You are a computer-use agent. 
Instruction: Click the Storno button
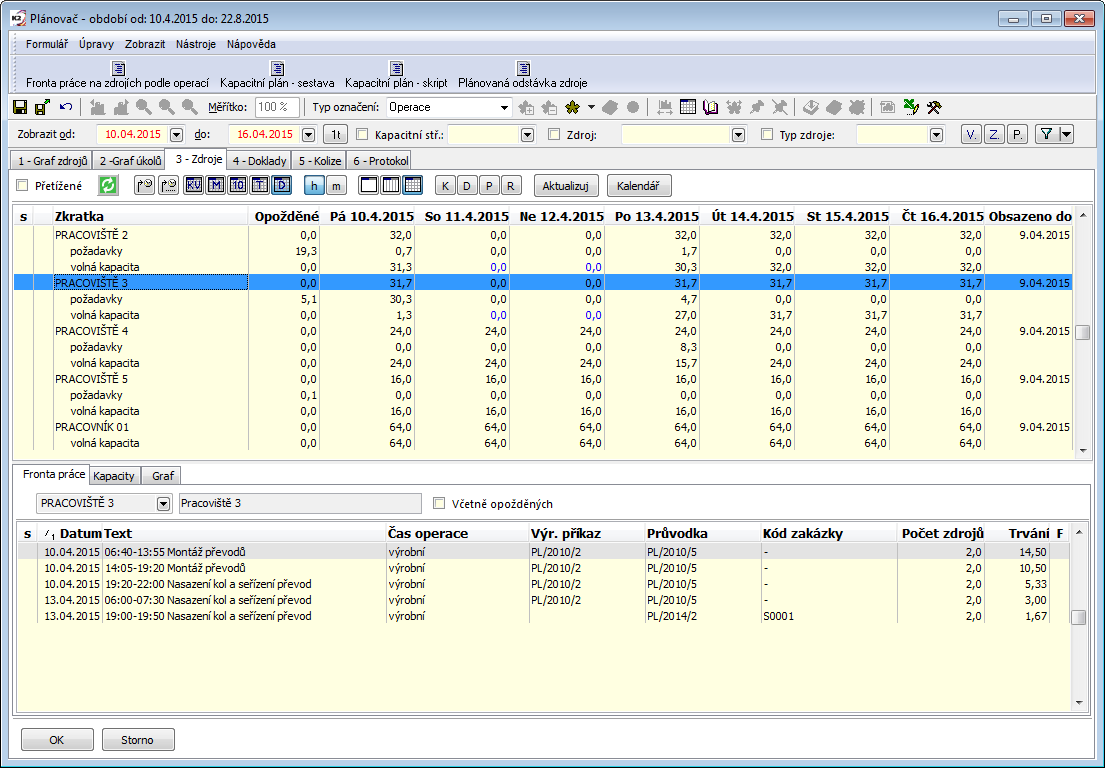pyautogui.click(x=138, y=740)
